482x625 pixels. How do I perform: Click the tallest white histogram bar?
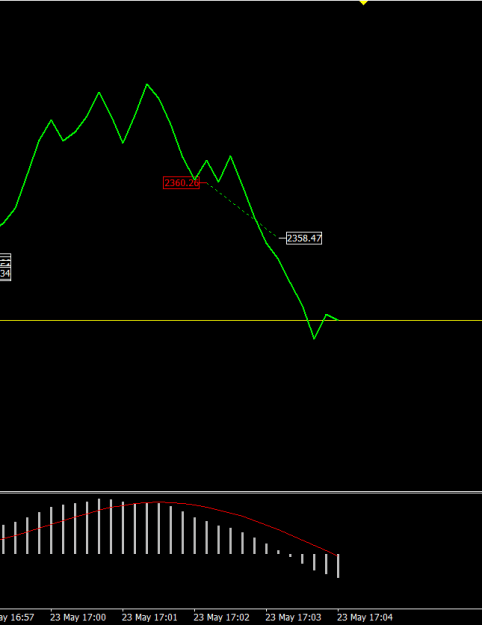click(99, 526)
